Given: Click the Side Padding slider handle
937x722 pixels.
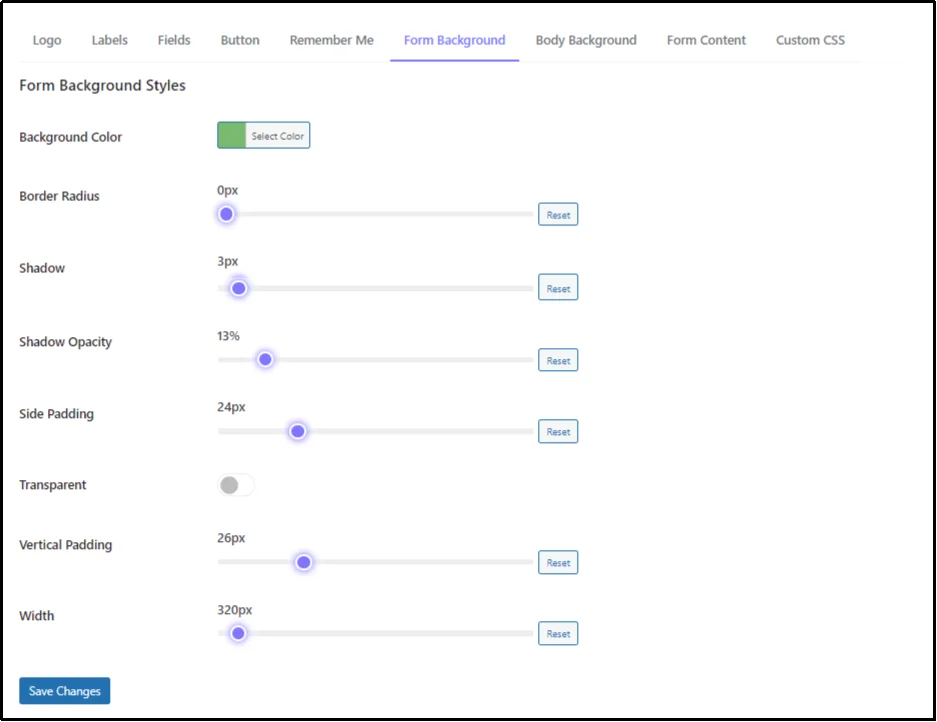Looking at the screenshot, I should [x=297, y=432].
